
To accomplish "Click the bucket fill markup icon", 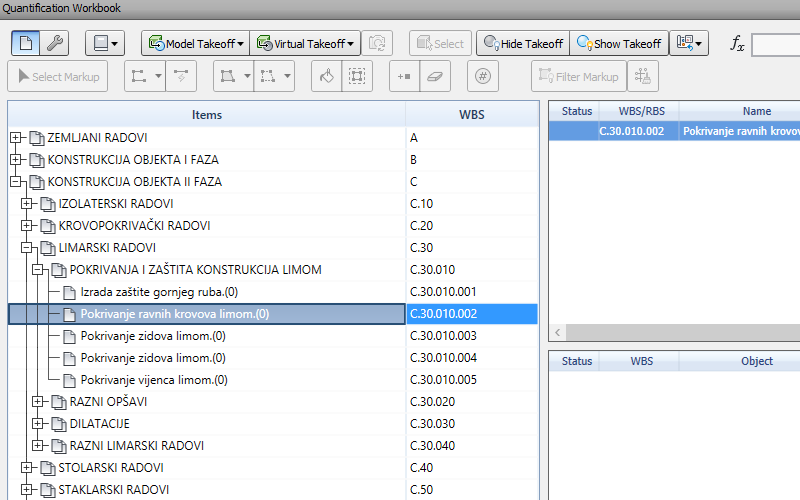I will pos(325,76).
